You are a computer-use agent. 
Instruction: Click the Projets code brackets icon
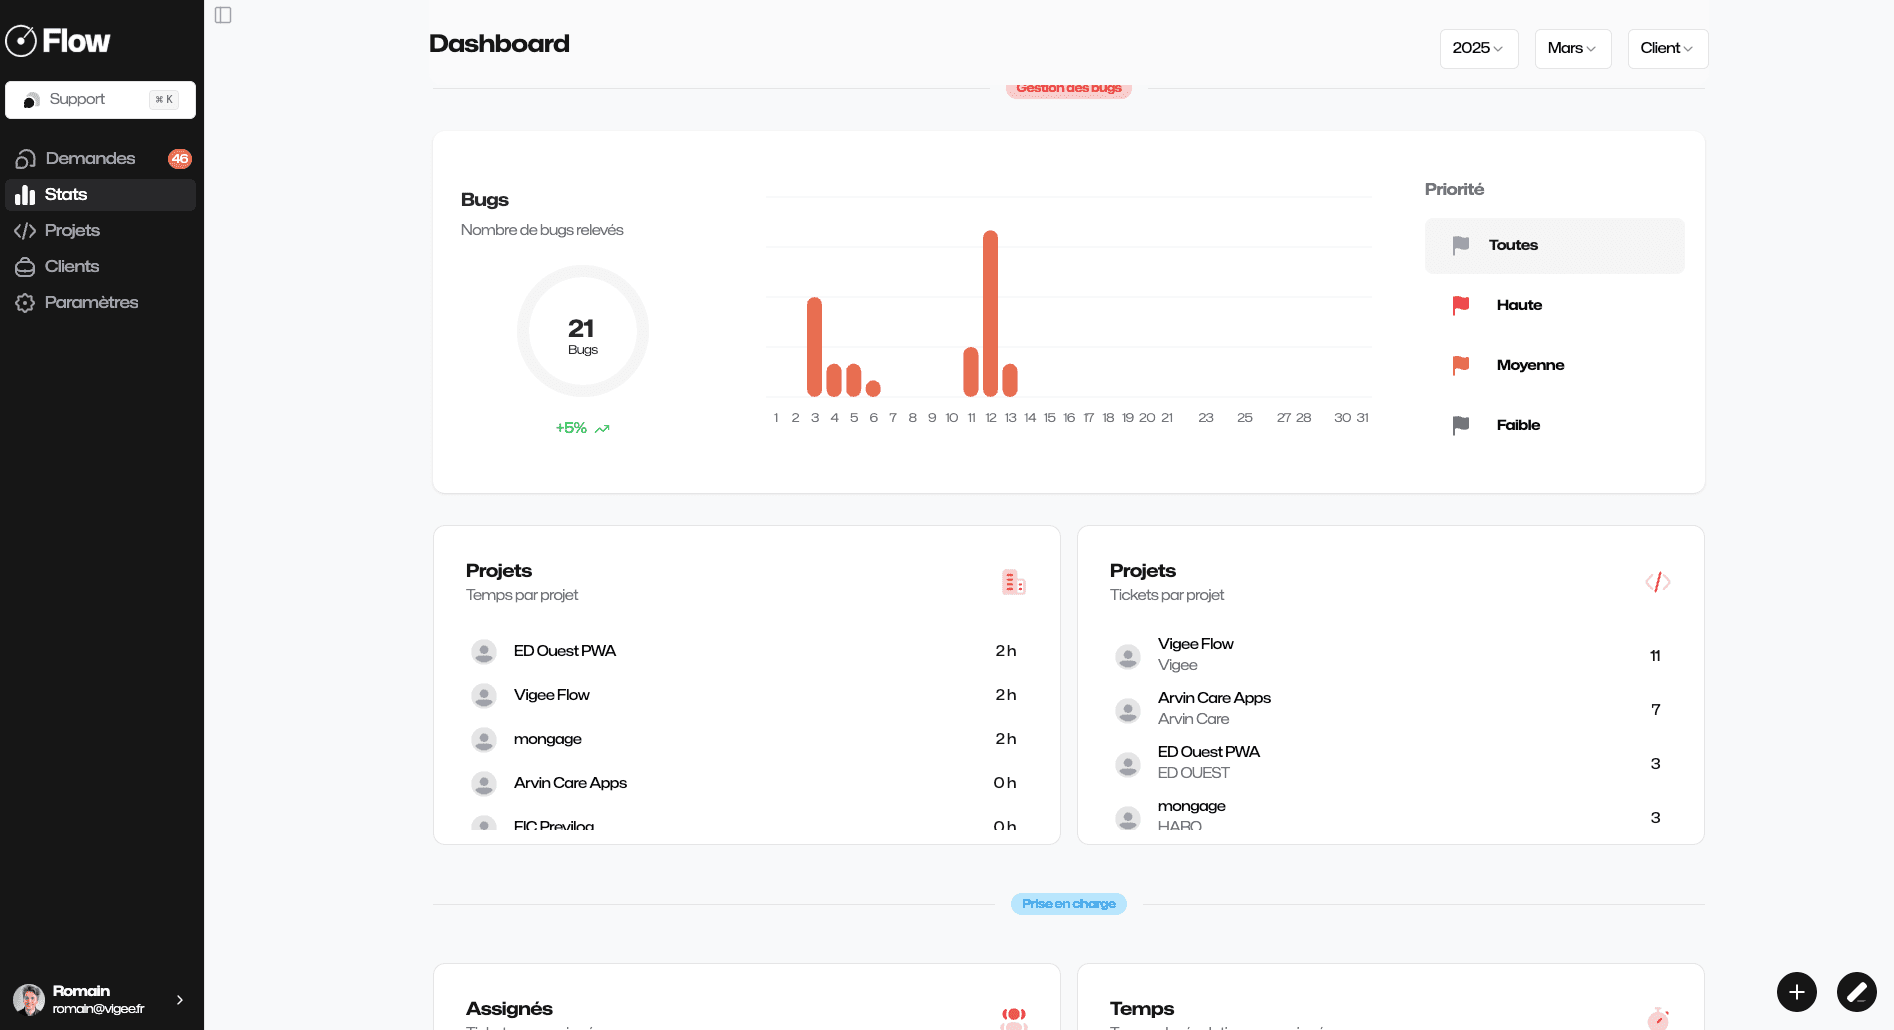tap(25, 230)
